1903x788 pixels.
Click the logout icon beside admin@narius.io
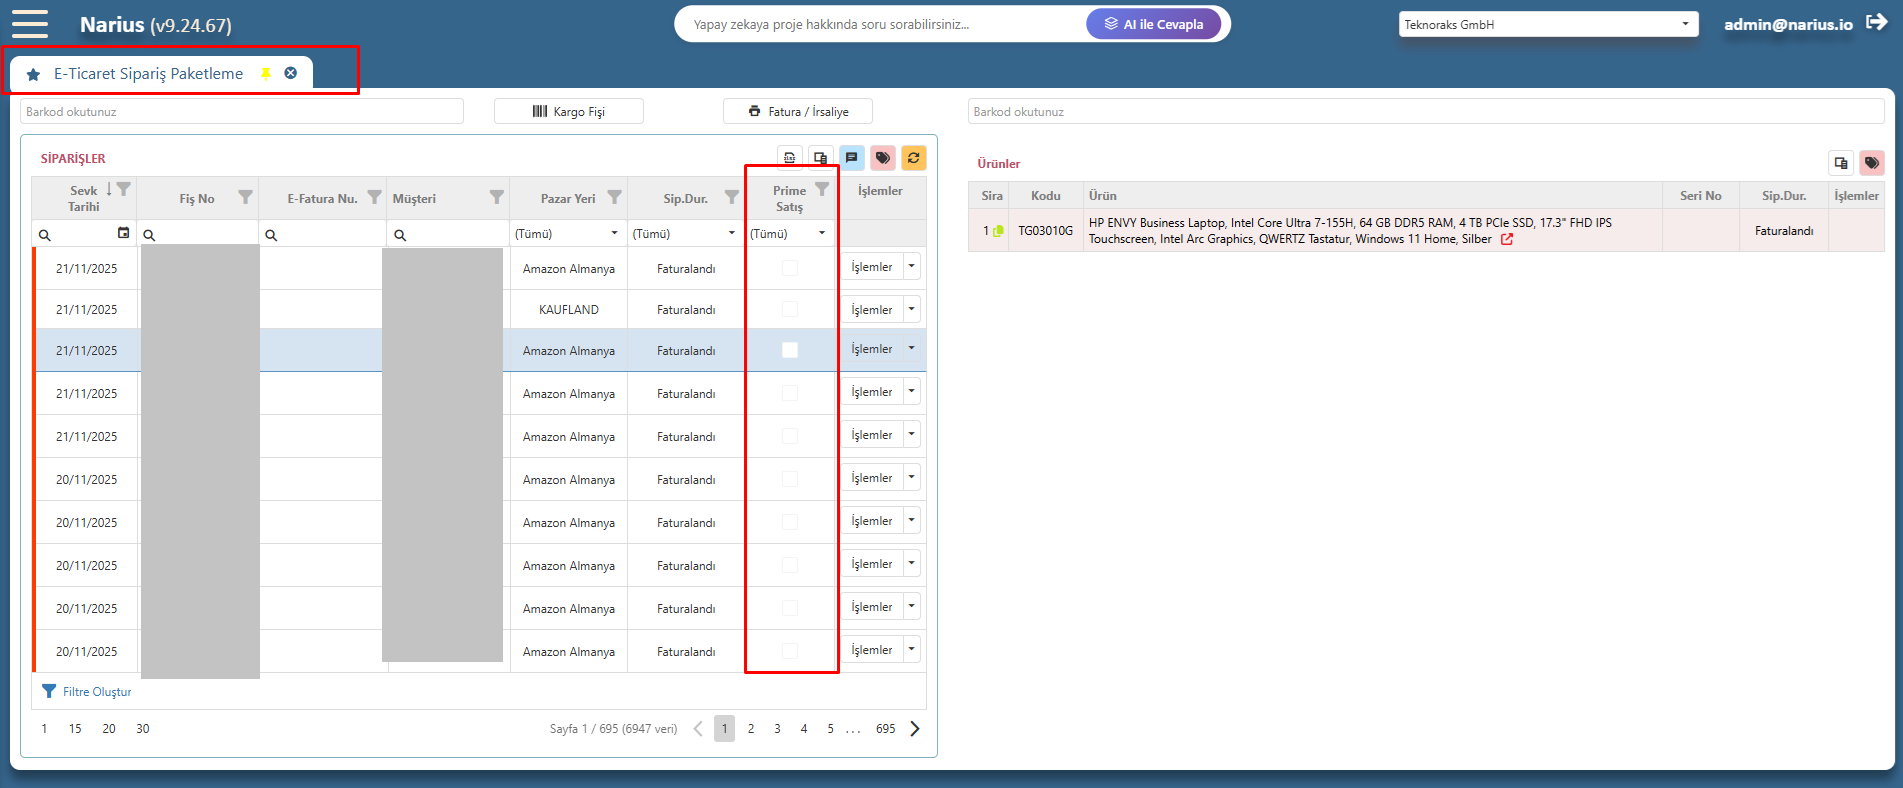pyautogui.click(x=1877, y=22)
